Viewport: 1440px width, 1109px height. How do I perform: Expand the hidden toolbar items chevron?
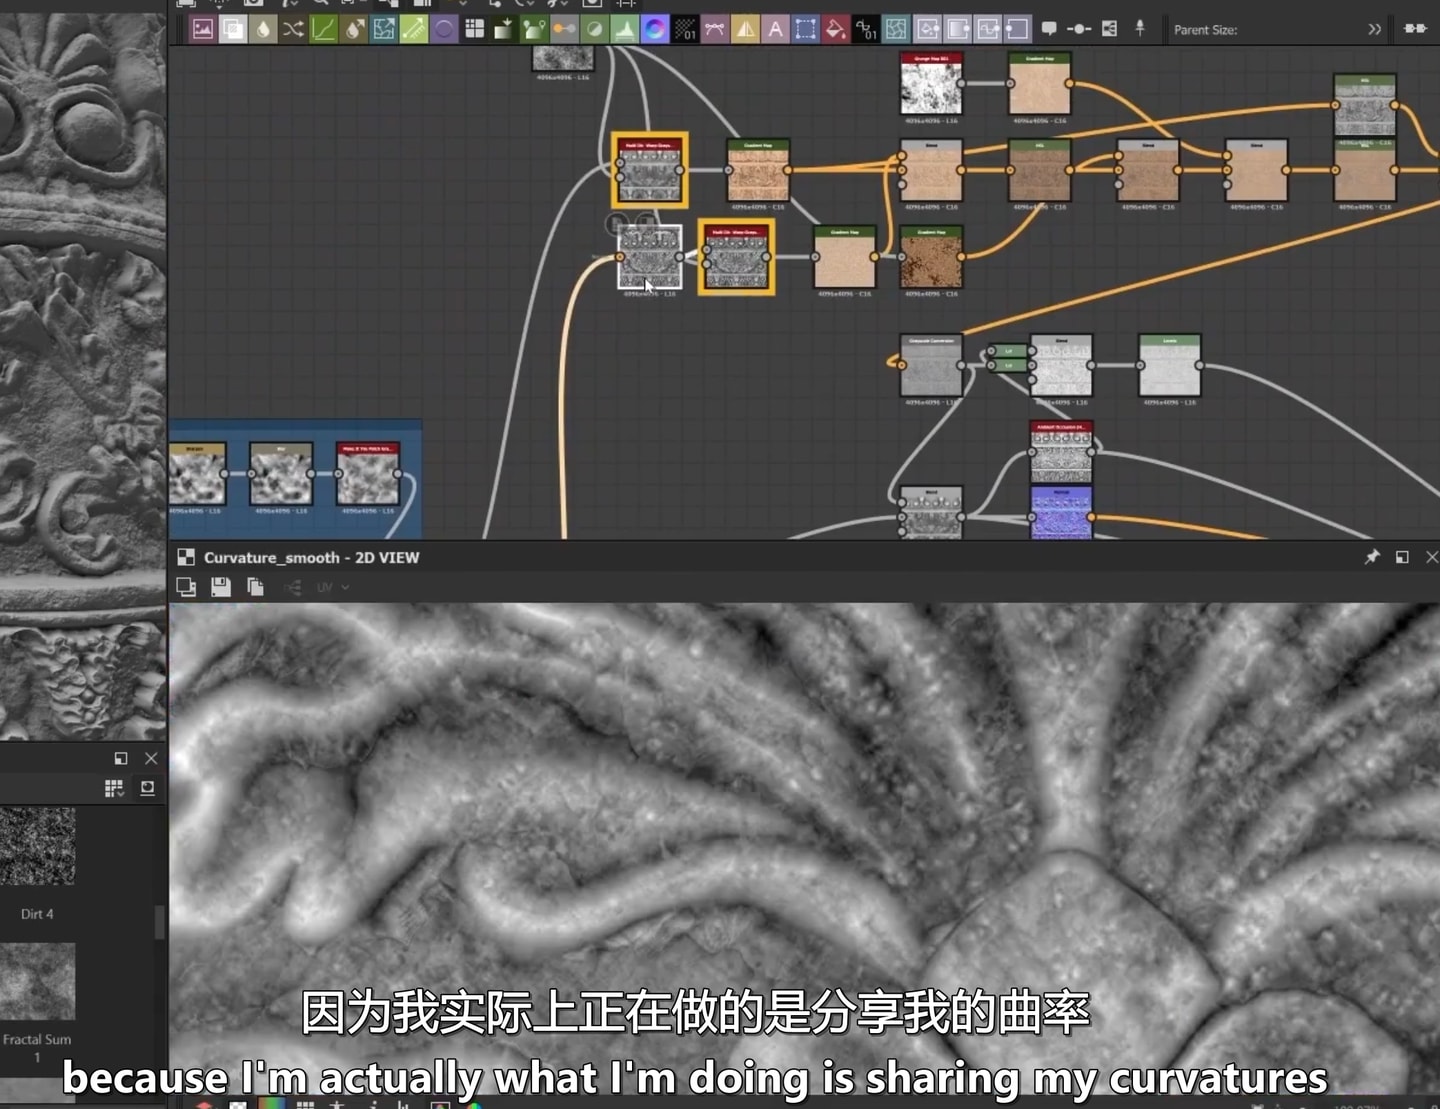click(1374, 29)
